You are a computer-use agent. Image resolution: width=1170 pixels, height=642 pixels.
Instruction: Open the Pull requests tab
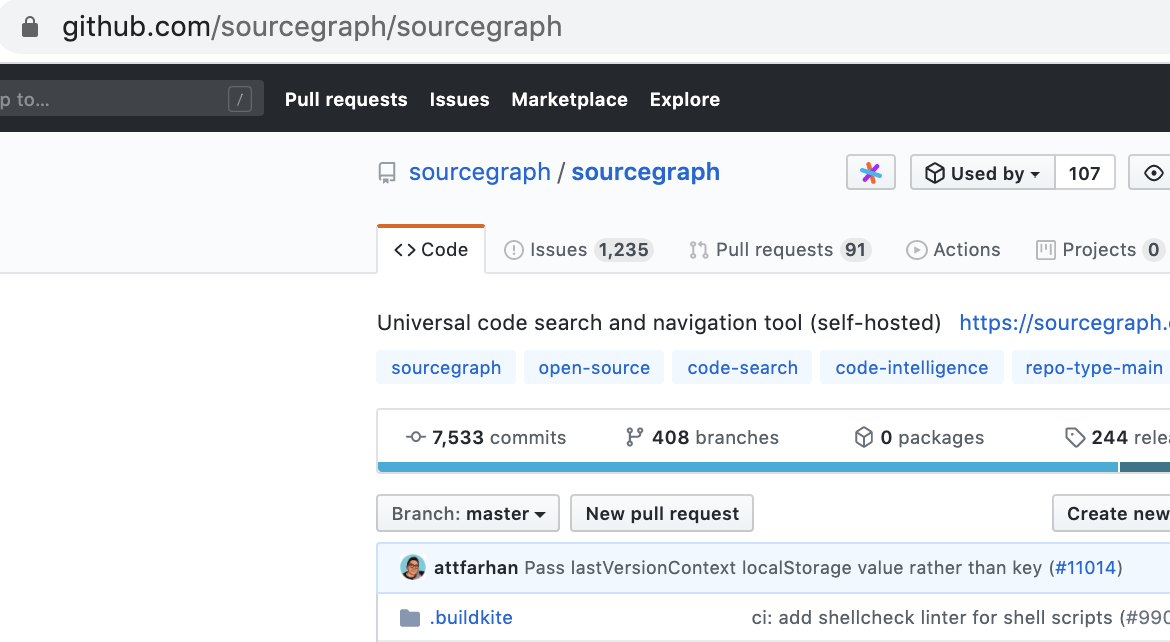[779, 250]
